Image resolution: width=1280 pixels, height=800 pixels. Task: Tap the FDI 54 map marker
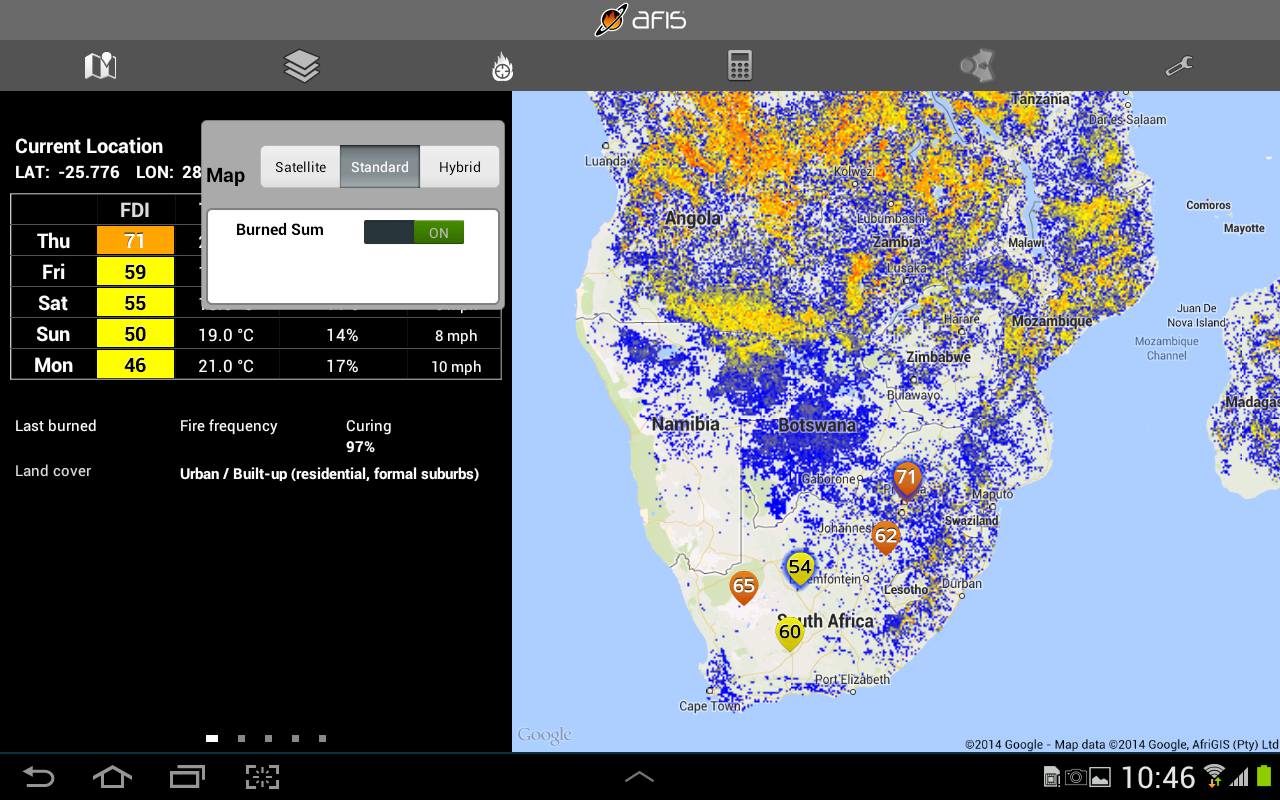pos(799,568)
